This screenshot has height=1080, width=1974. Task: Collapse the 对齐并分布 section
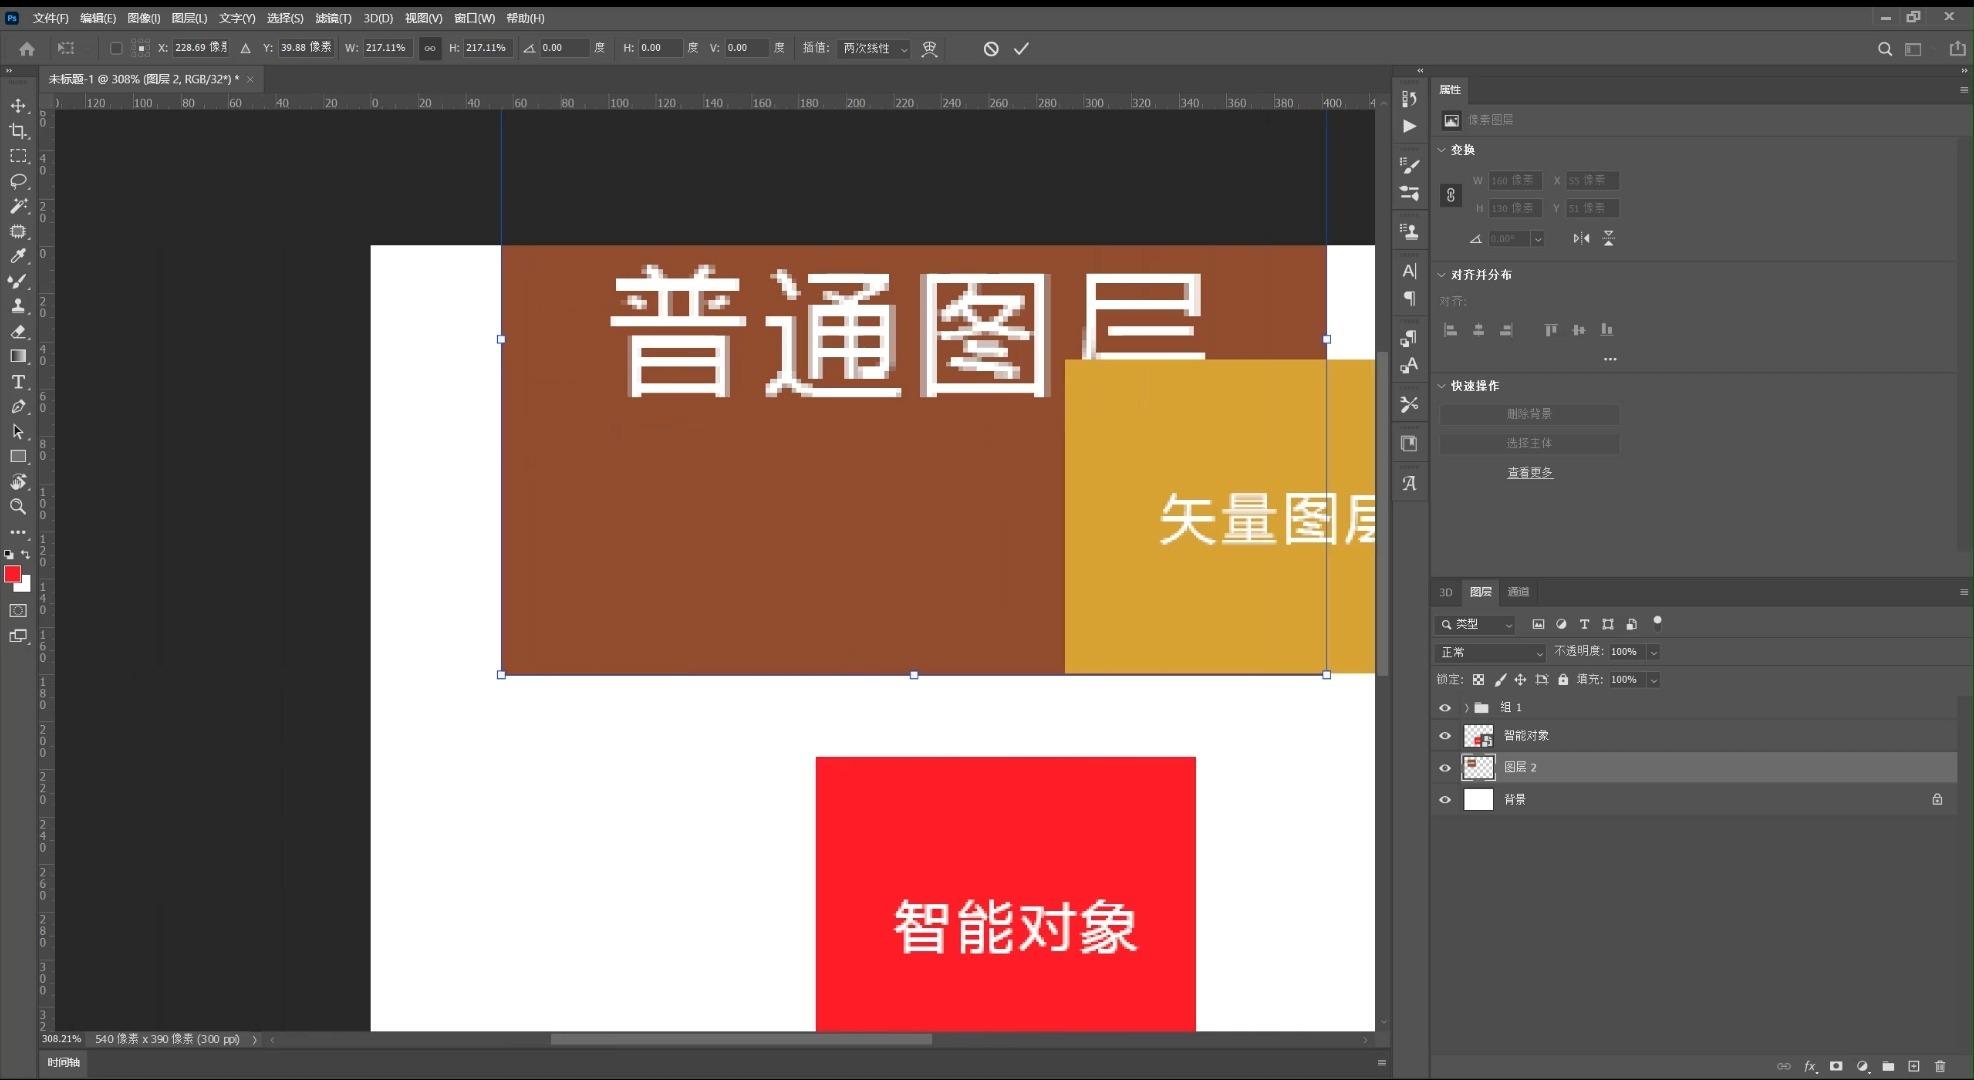[1442, 275]
